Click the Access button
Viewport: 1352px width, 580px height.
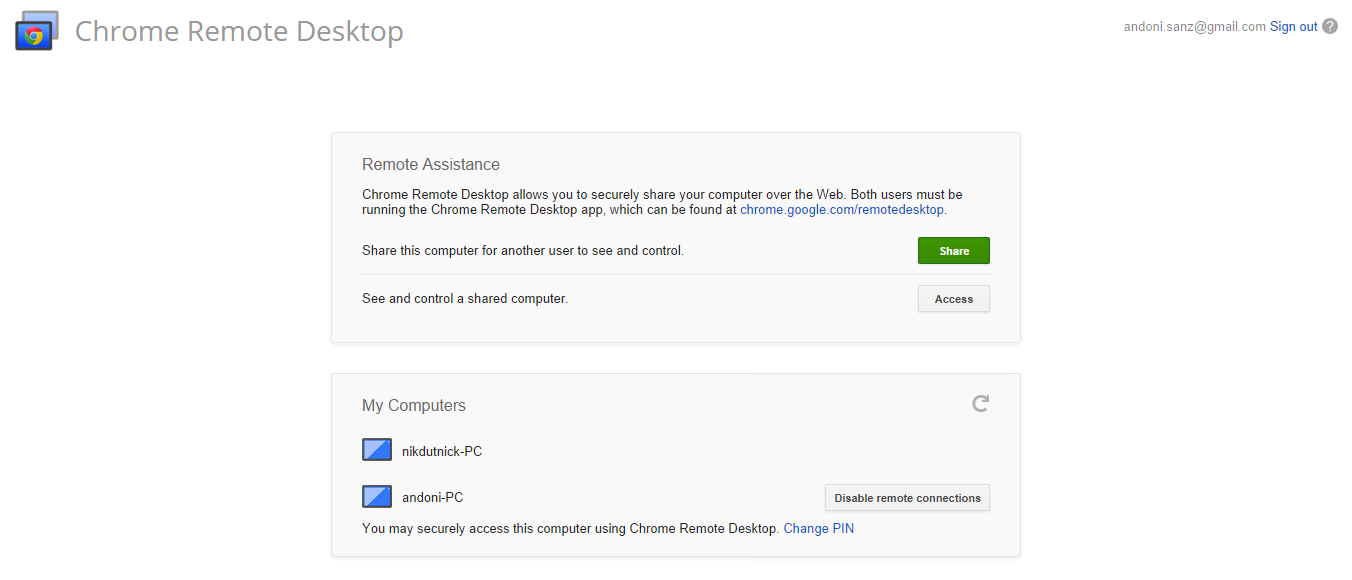click(953, 299)
